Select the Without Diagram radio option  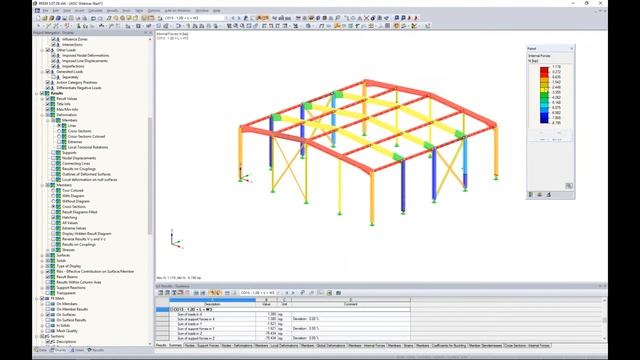[53, 201]
